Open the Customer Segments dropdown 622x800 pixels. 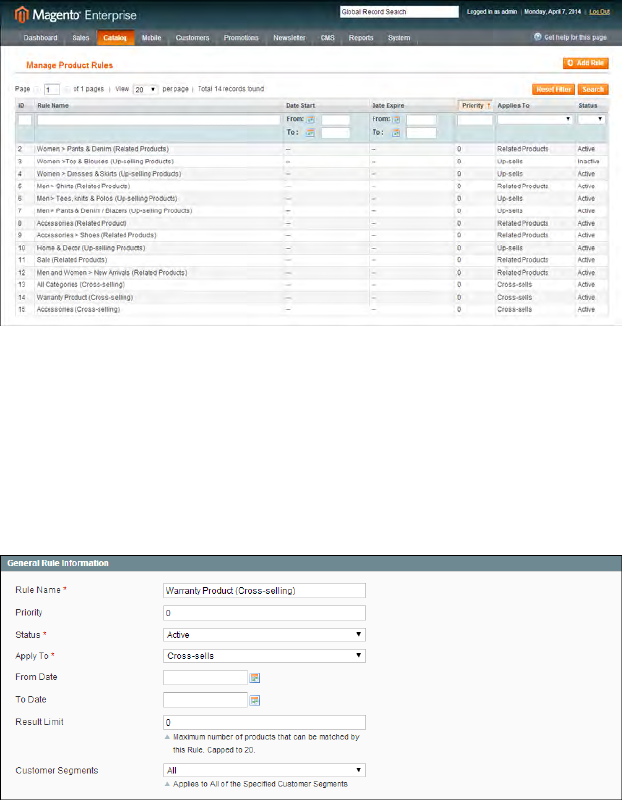264,770
